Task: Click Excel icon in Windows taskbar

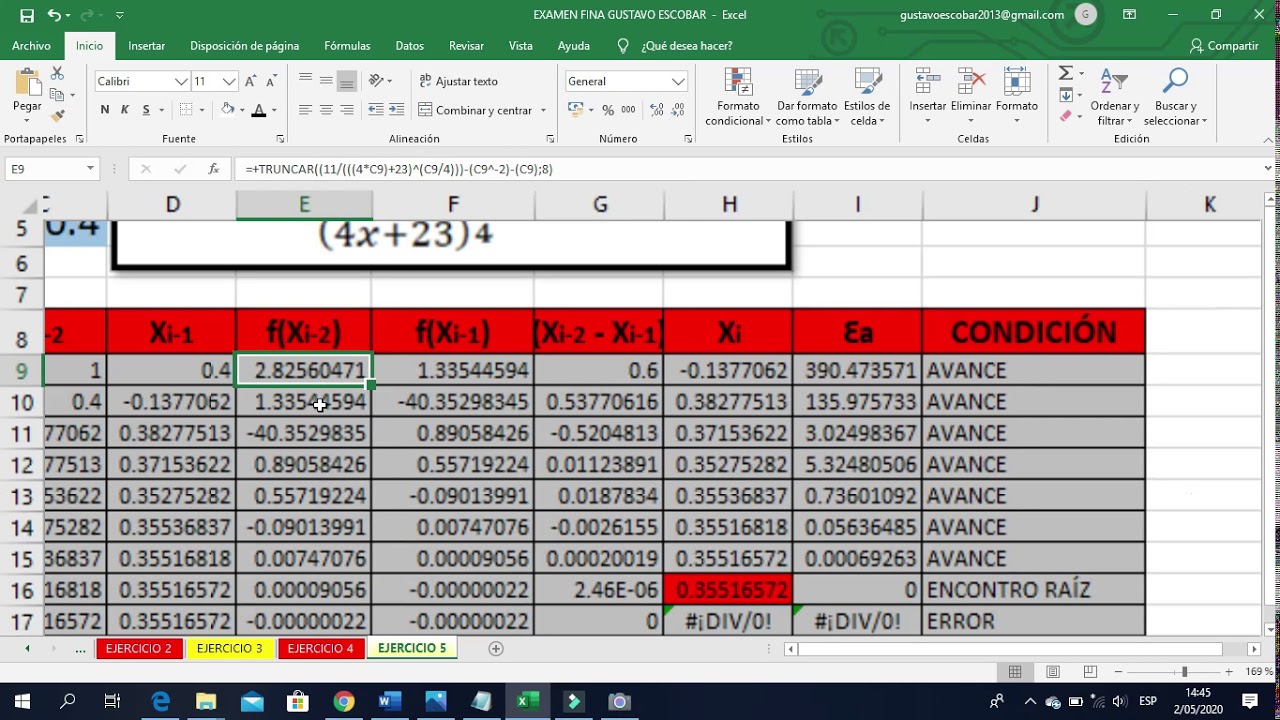Action: coord(527,701)
